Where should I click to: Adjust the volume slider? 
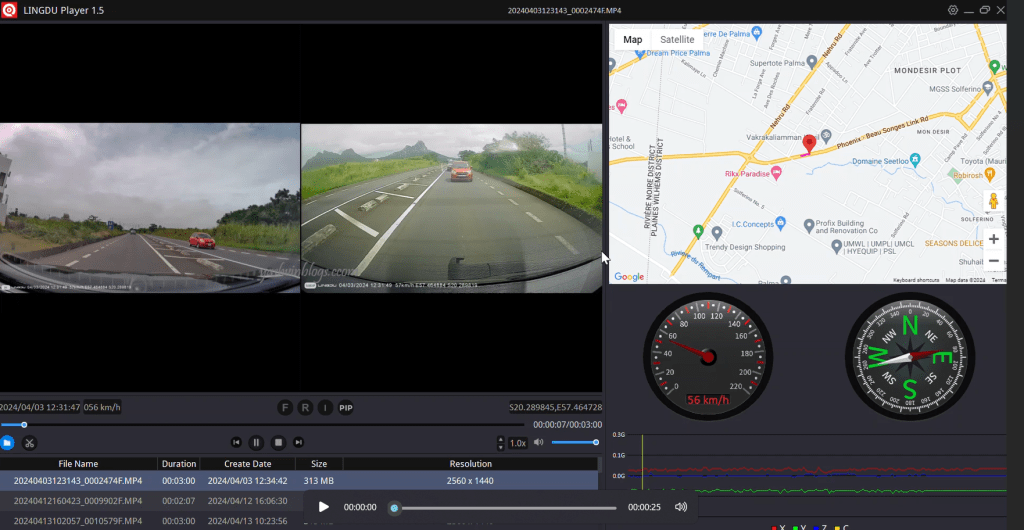coord(574,442)
